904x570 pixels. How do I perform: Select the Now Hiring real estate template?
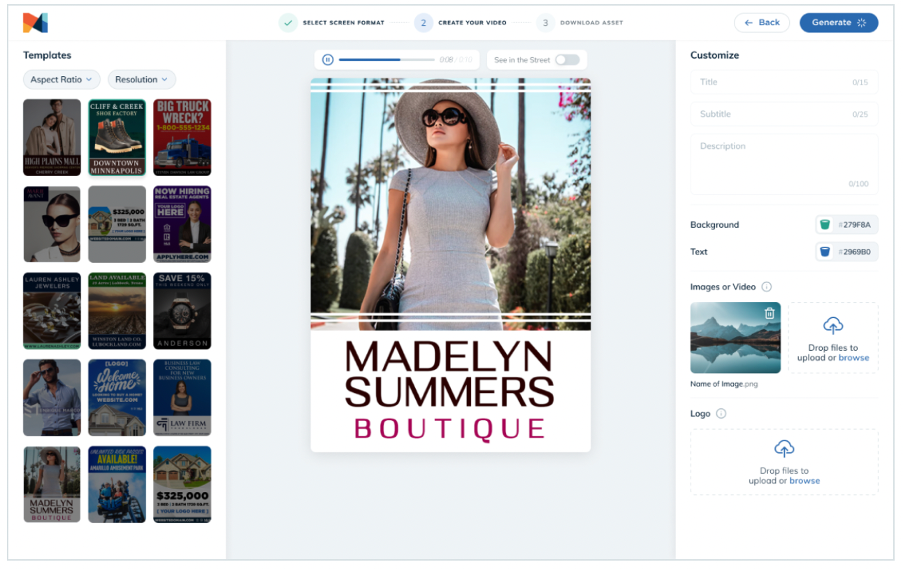(182, 224)
